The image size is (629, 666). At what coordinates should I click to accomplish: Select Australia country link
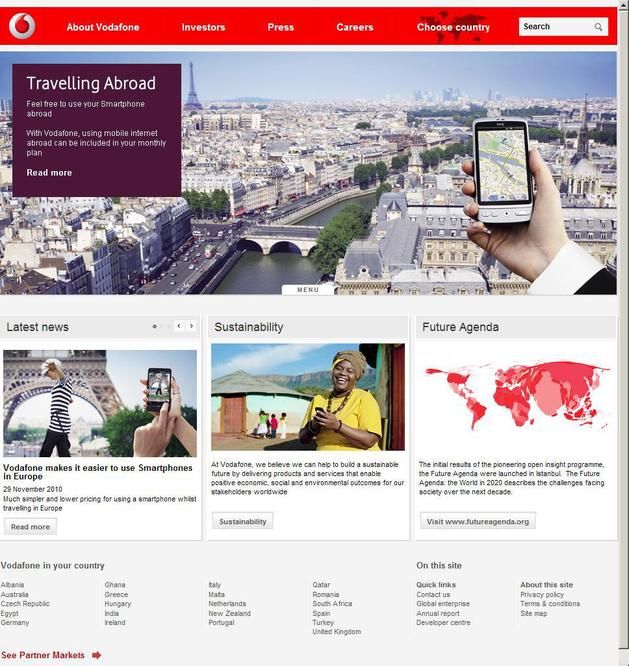(x=15, y=594)
